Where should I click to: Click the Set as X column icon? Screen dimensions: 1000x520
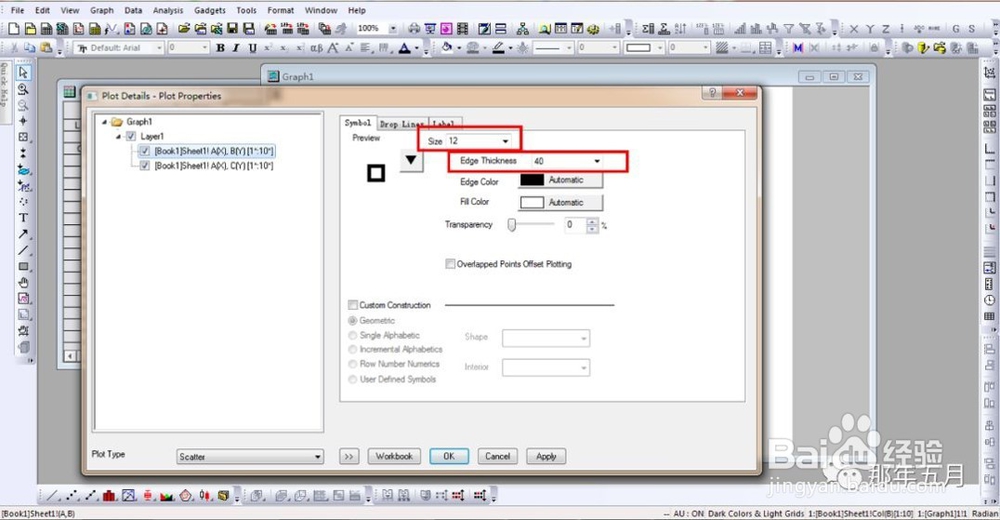(x=854, y=29)
